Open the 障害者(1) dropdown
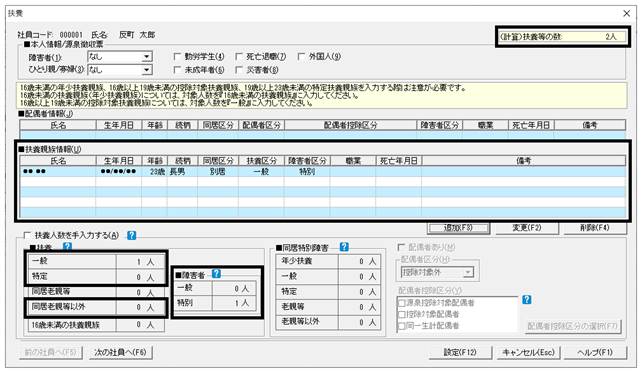Viewport: 642px width, 371px height. [x=147, y=57]
